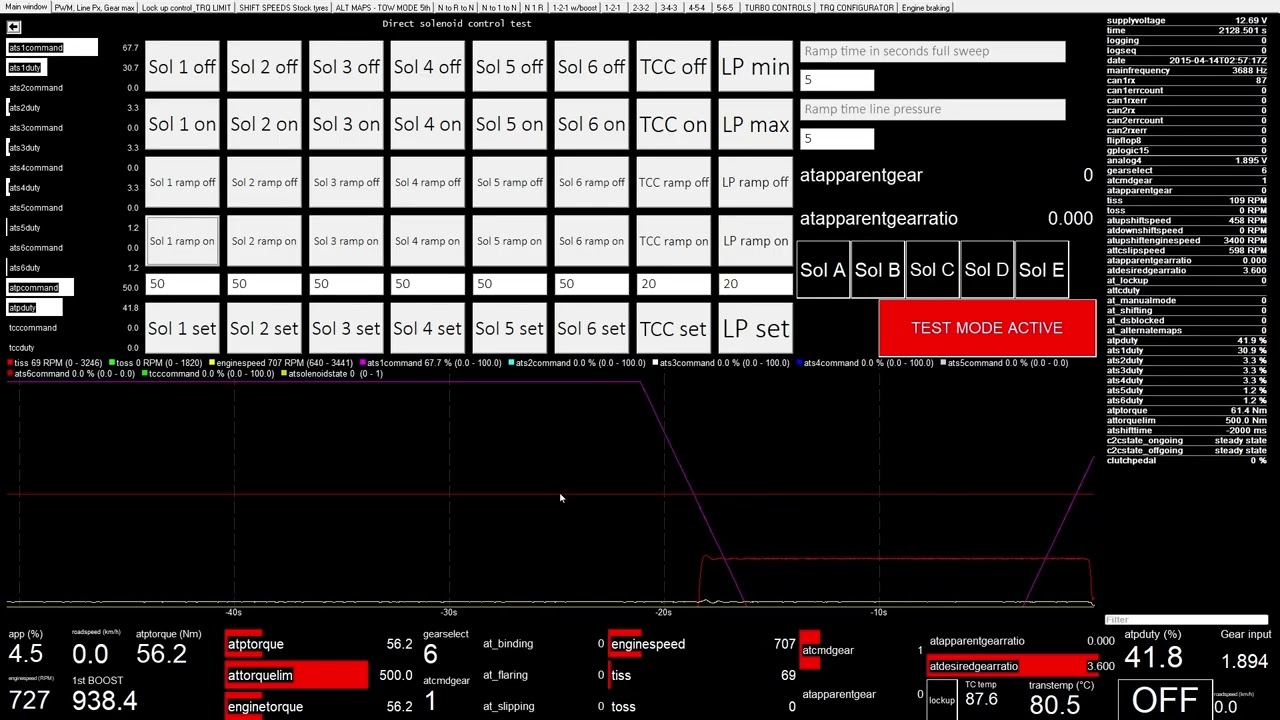Open the PWM, Line Px, Gear max tab
The width and height of the screenshot is (1280, 720).
[94, 7]
